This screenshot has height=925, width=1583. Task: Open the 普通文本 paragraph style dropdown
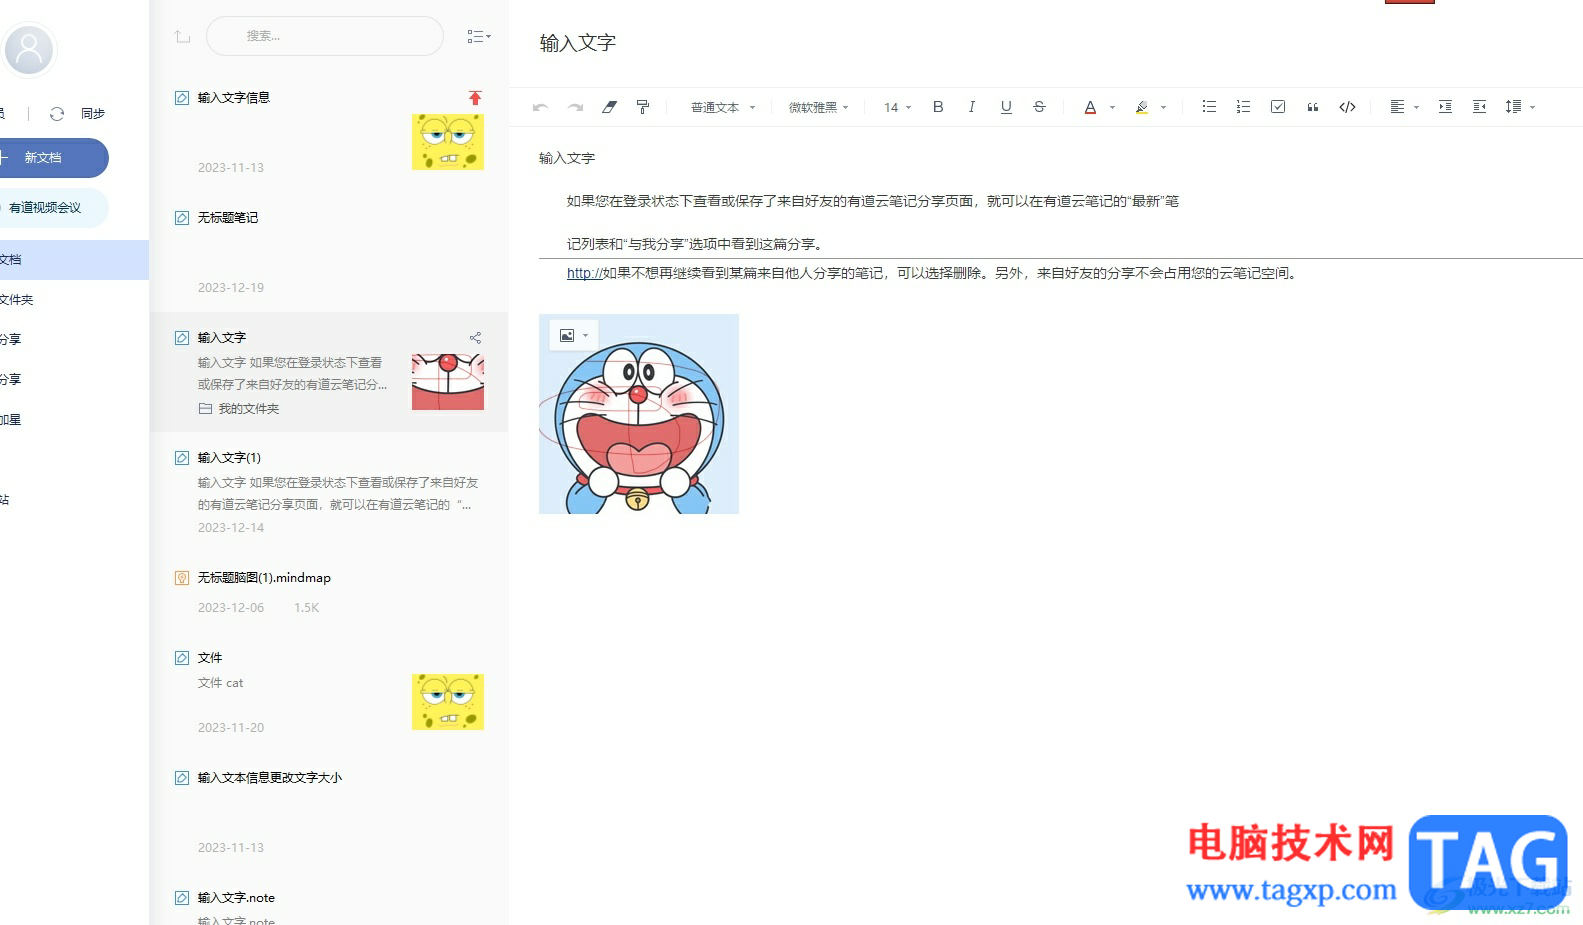(723, 107)
